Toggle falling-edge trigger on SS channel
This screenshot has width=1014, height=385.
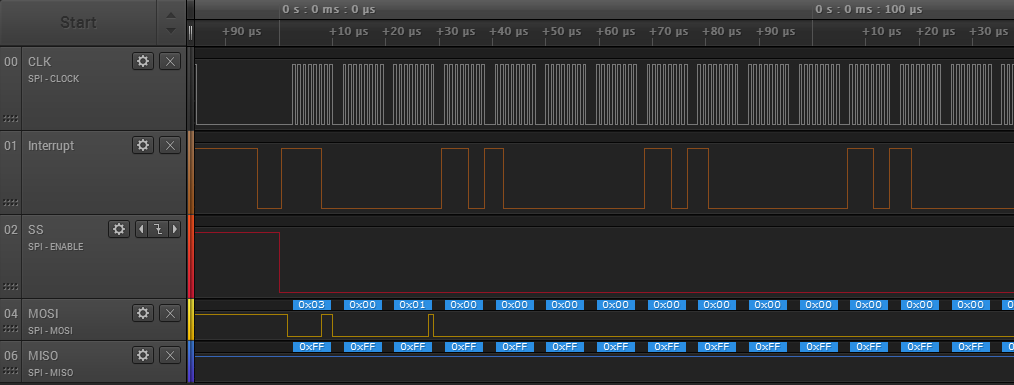(x=158, y=229)
